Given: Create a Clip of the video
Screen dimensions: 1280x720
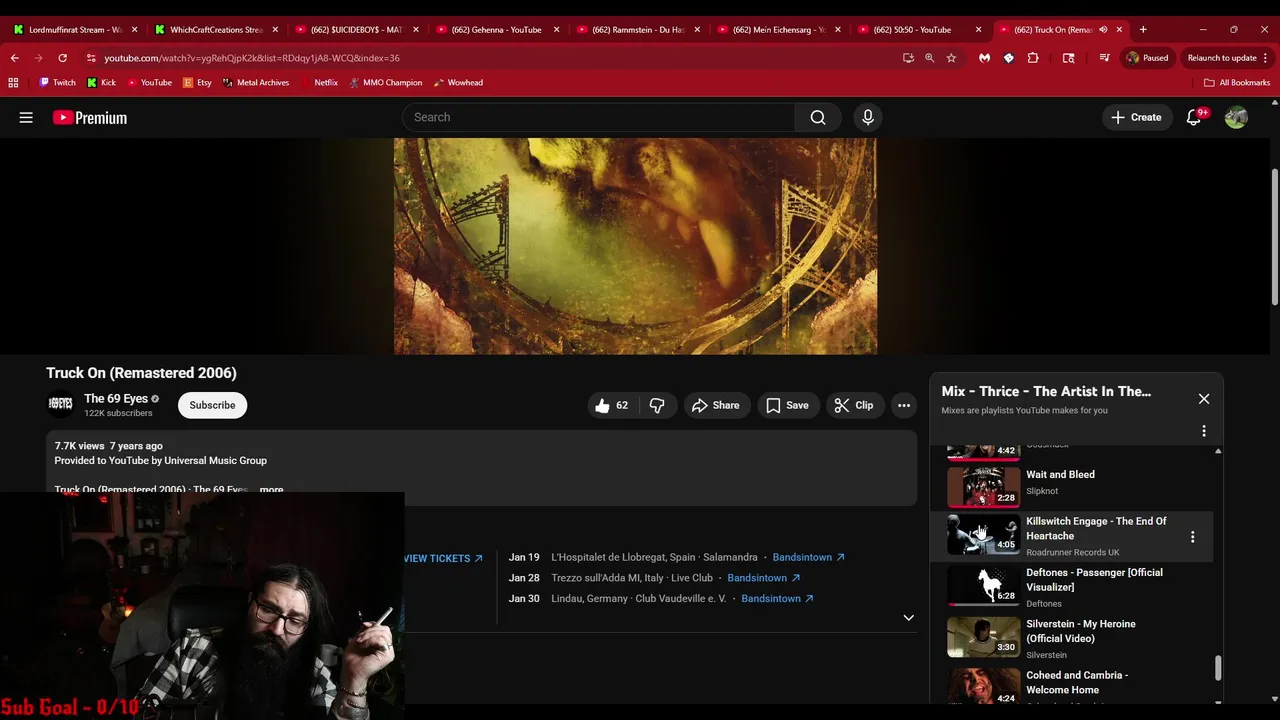Looking at the screenshot, I should (854, 405).
